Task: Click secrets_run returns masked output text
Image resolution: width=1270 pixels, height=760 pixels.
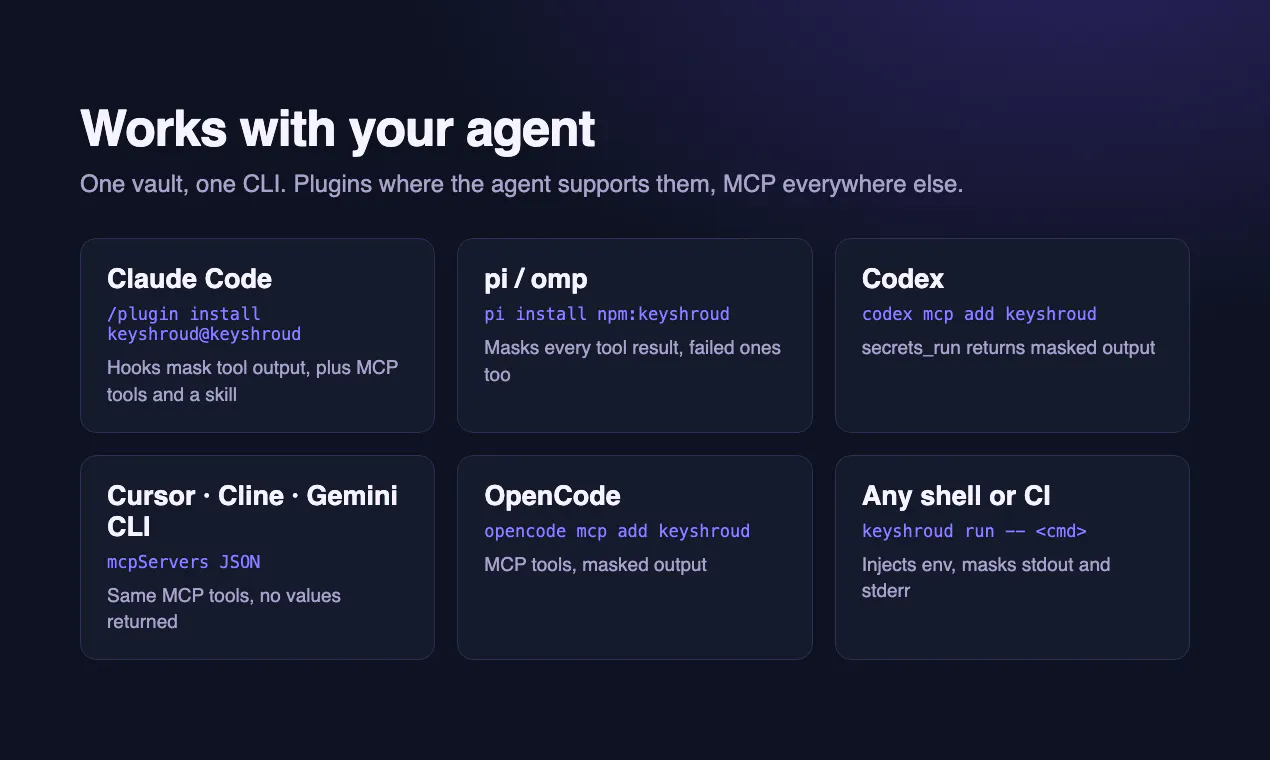Action: click(1008, 348)
